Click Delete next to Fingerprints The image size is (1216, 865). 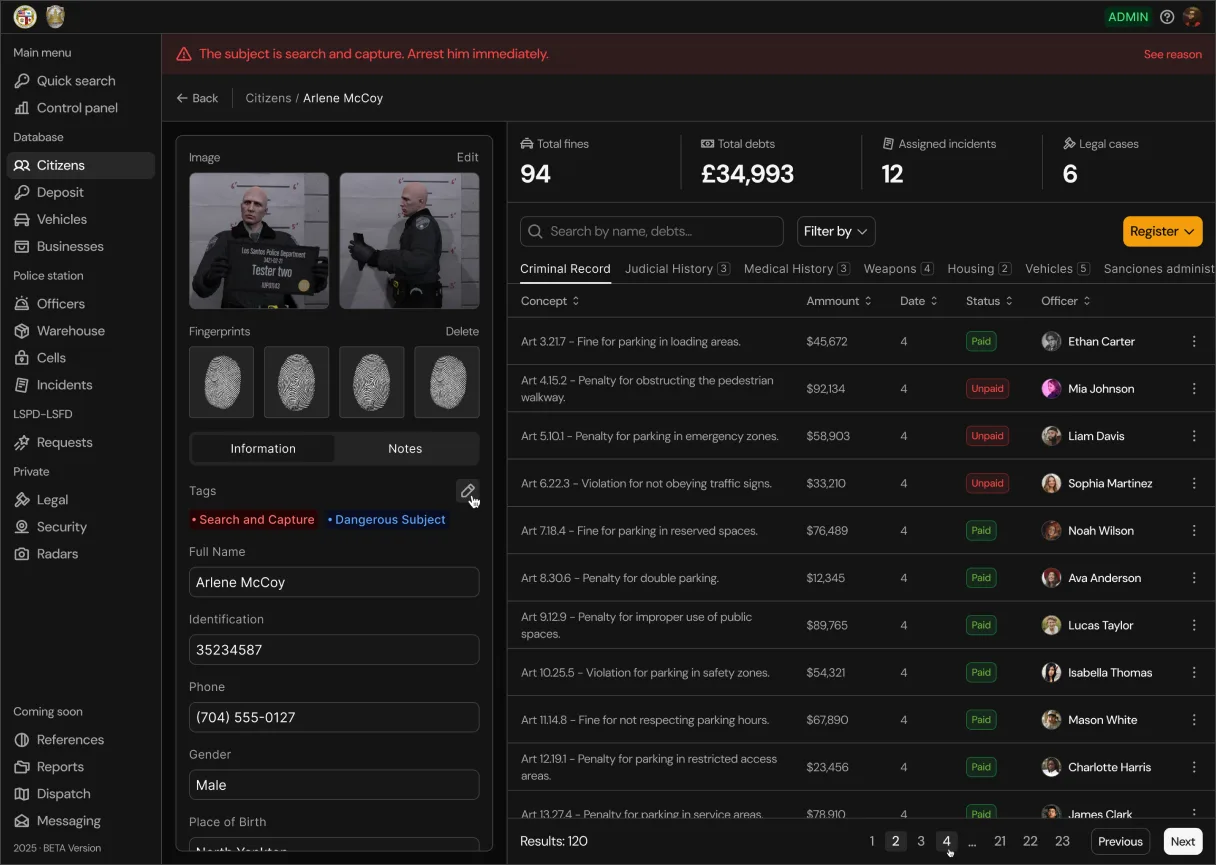[462, 331]
